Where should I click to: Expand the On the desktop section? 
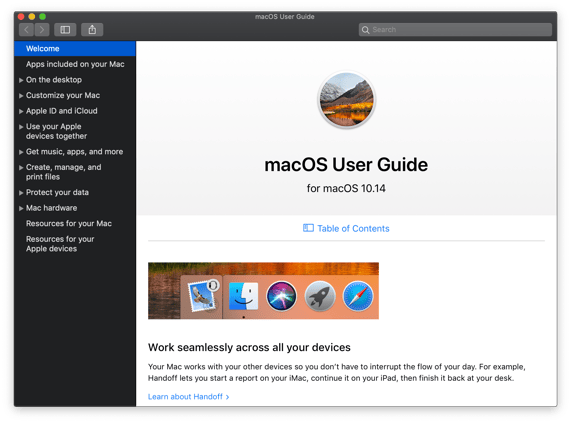click(x=21, y=80)
